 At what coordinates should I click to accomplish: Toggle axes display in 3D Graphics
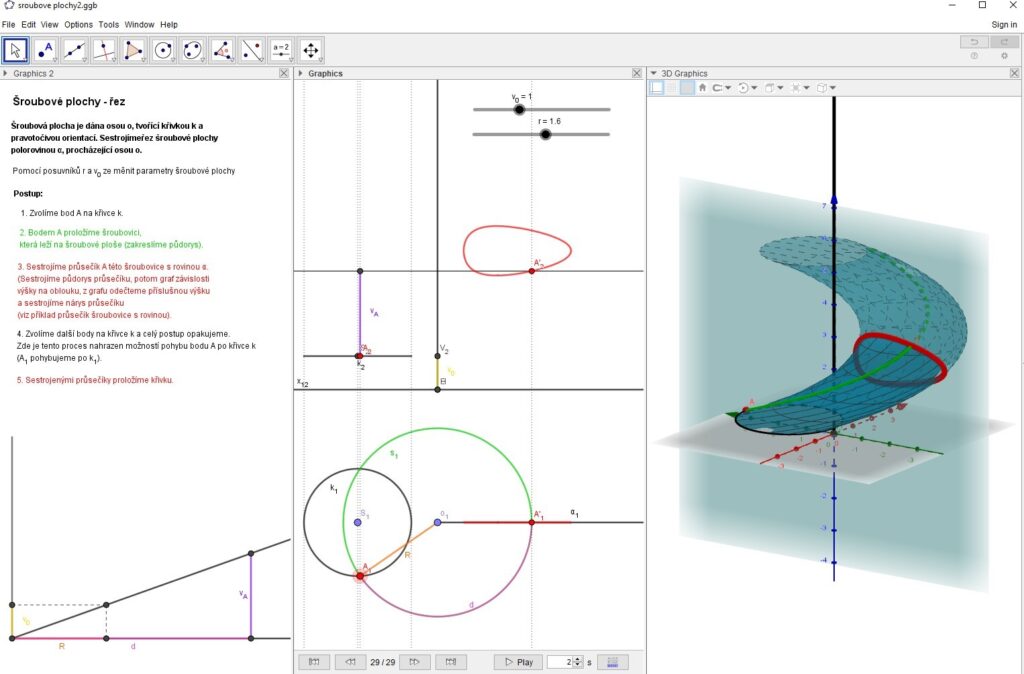(657, 88)
